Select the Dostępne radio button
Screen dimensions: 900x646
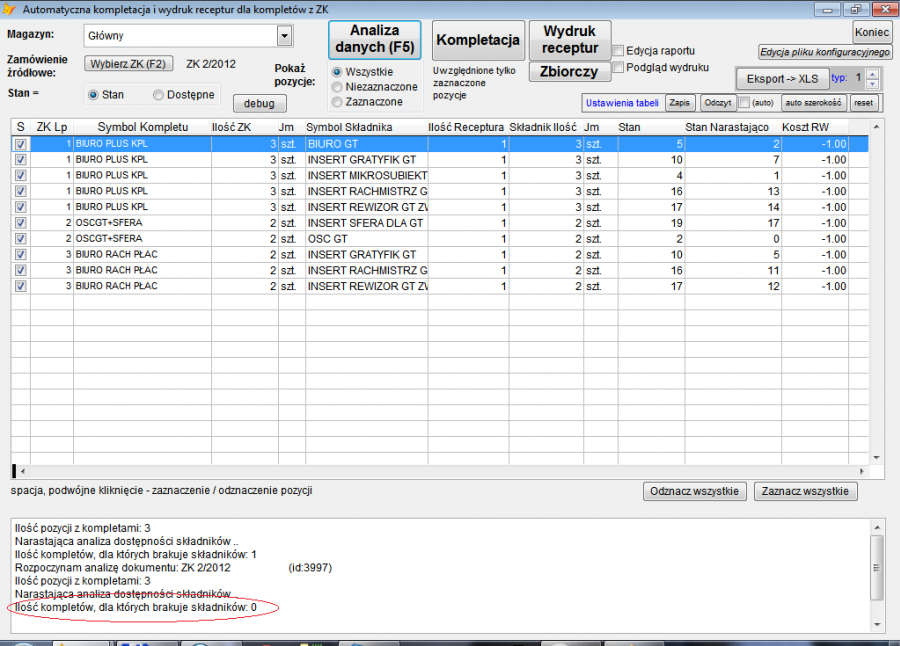coord(158,95)
